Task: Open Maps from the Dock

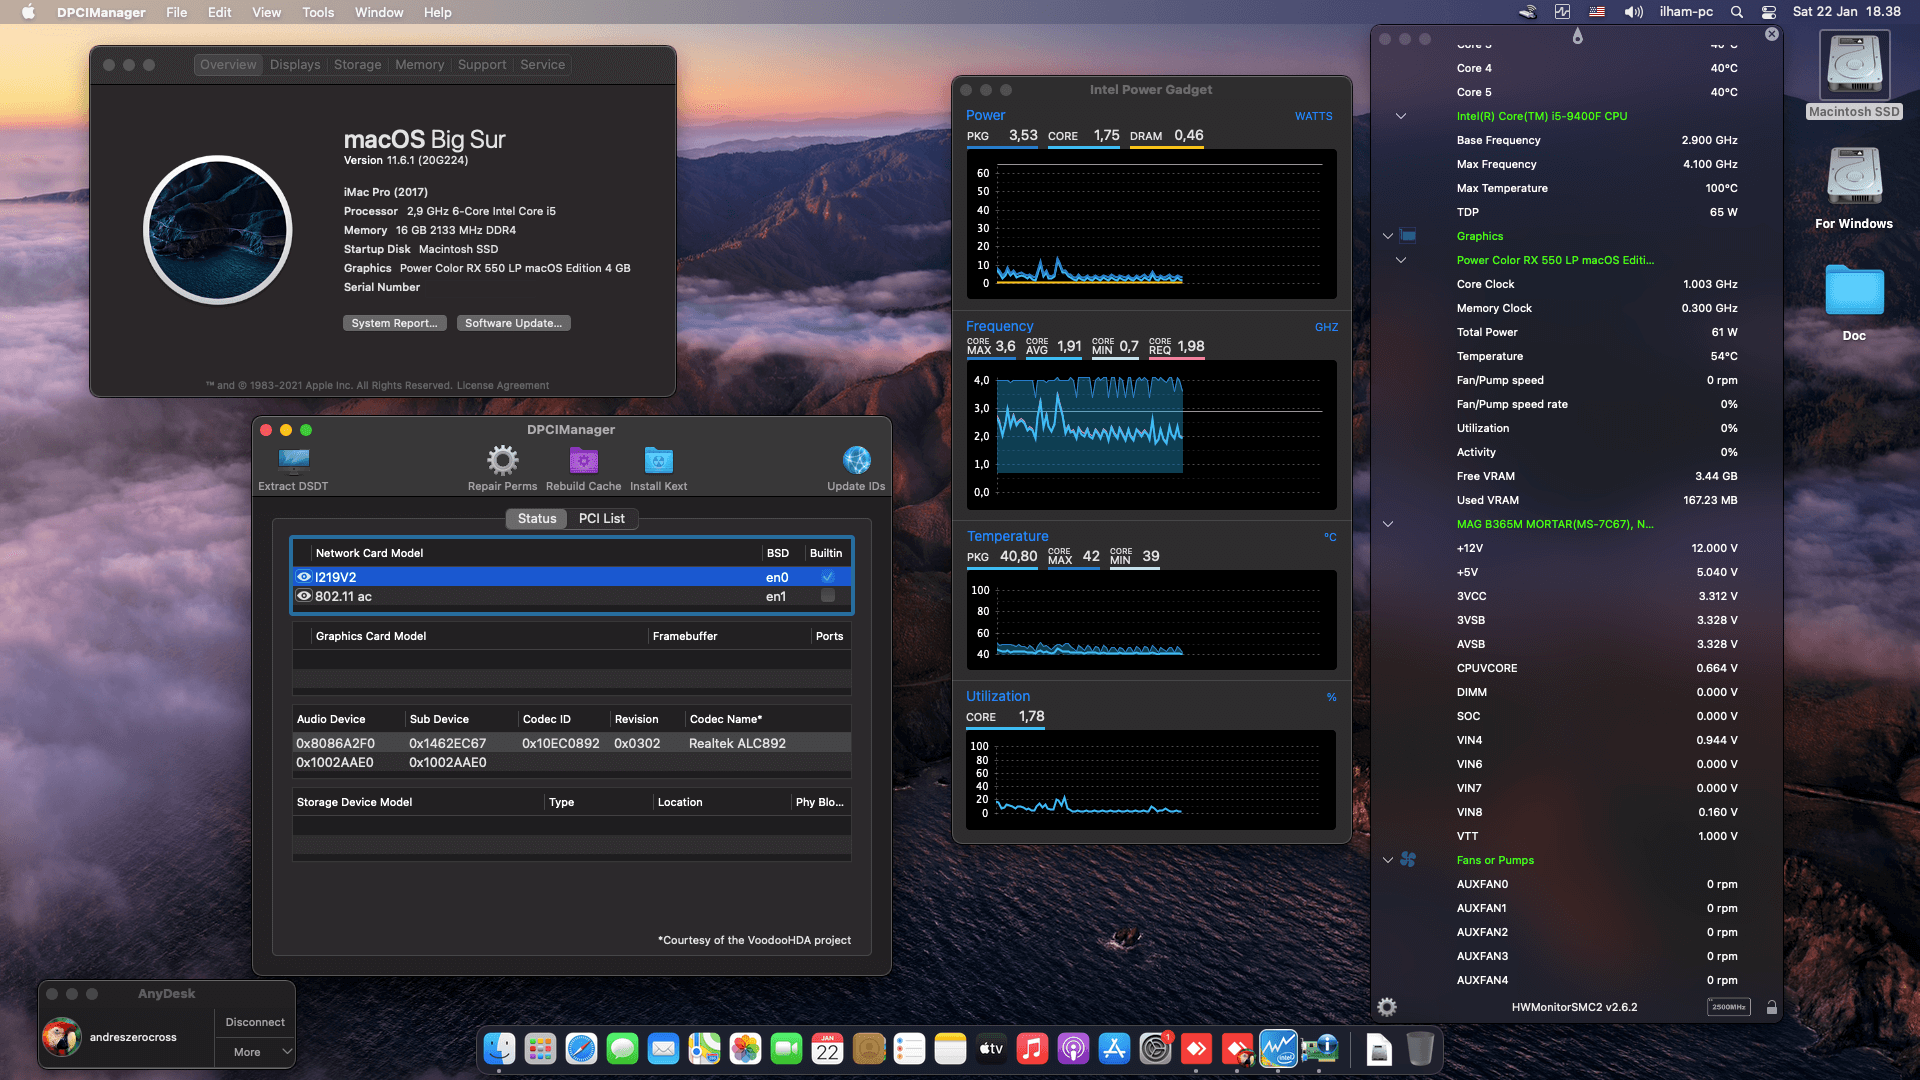Action: [x=704, y=1048]
